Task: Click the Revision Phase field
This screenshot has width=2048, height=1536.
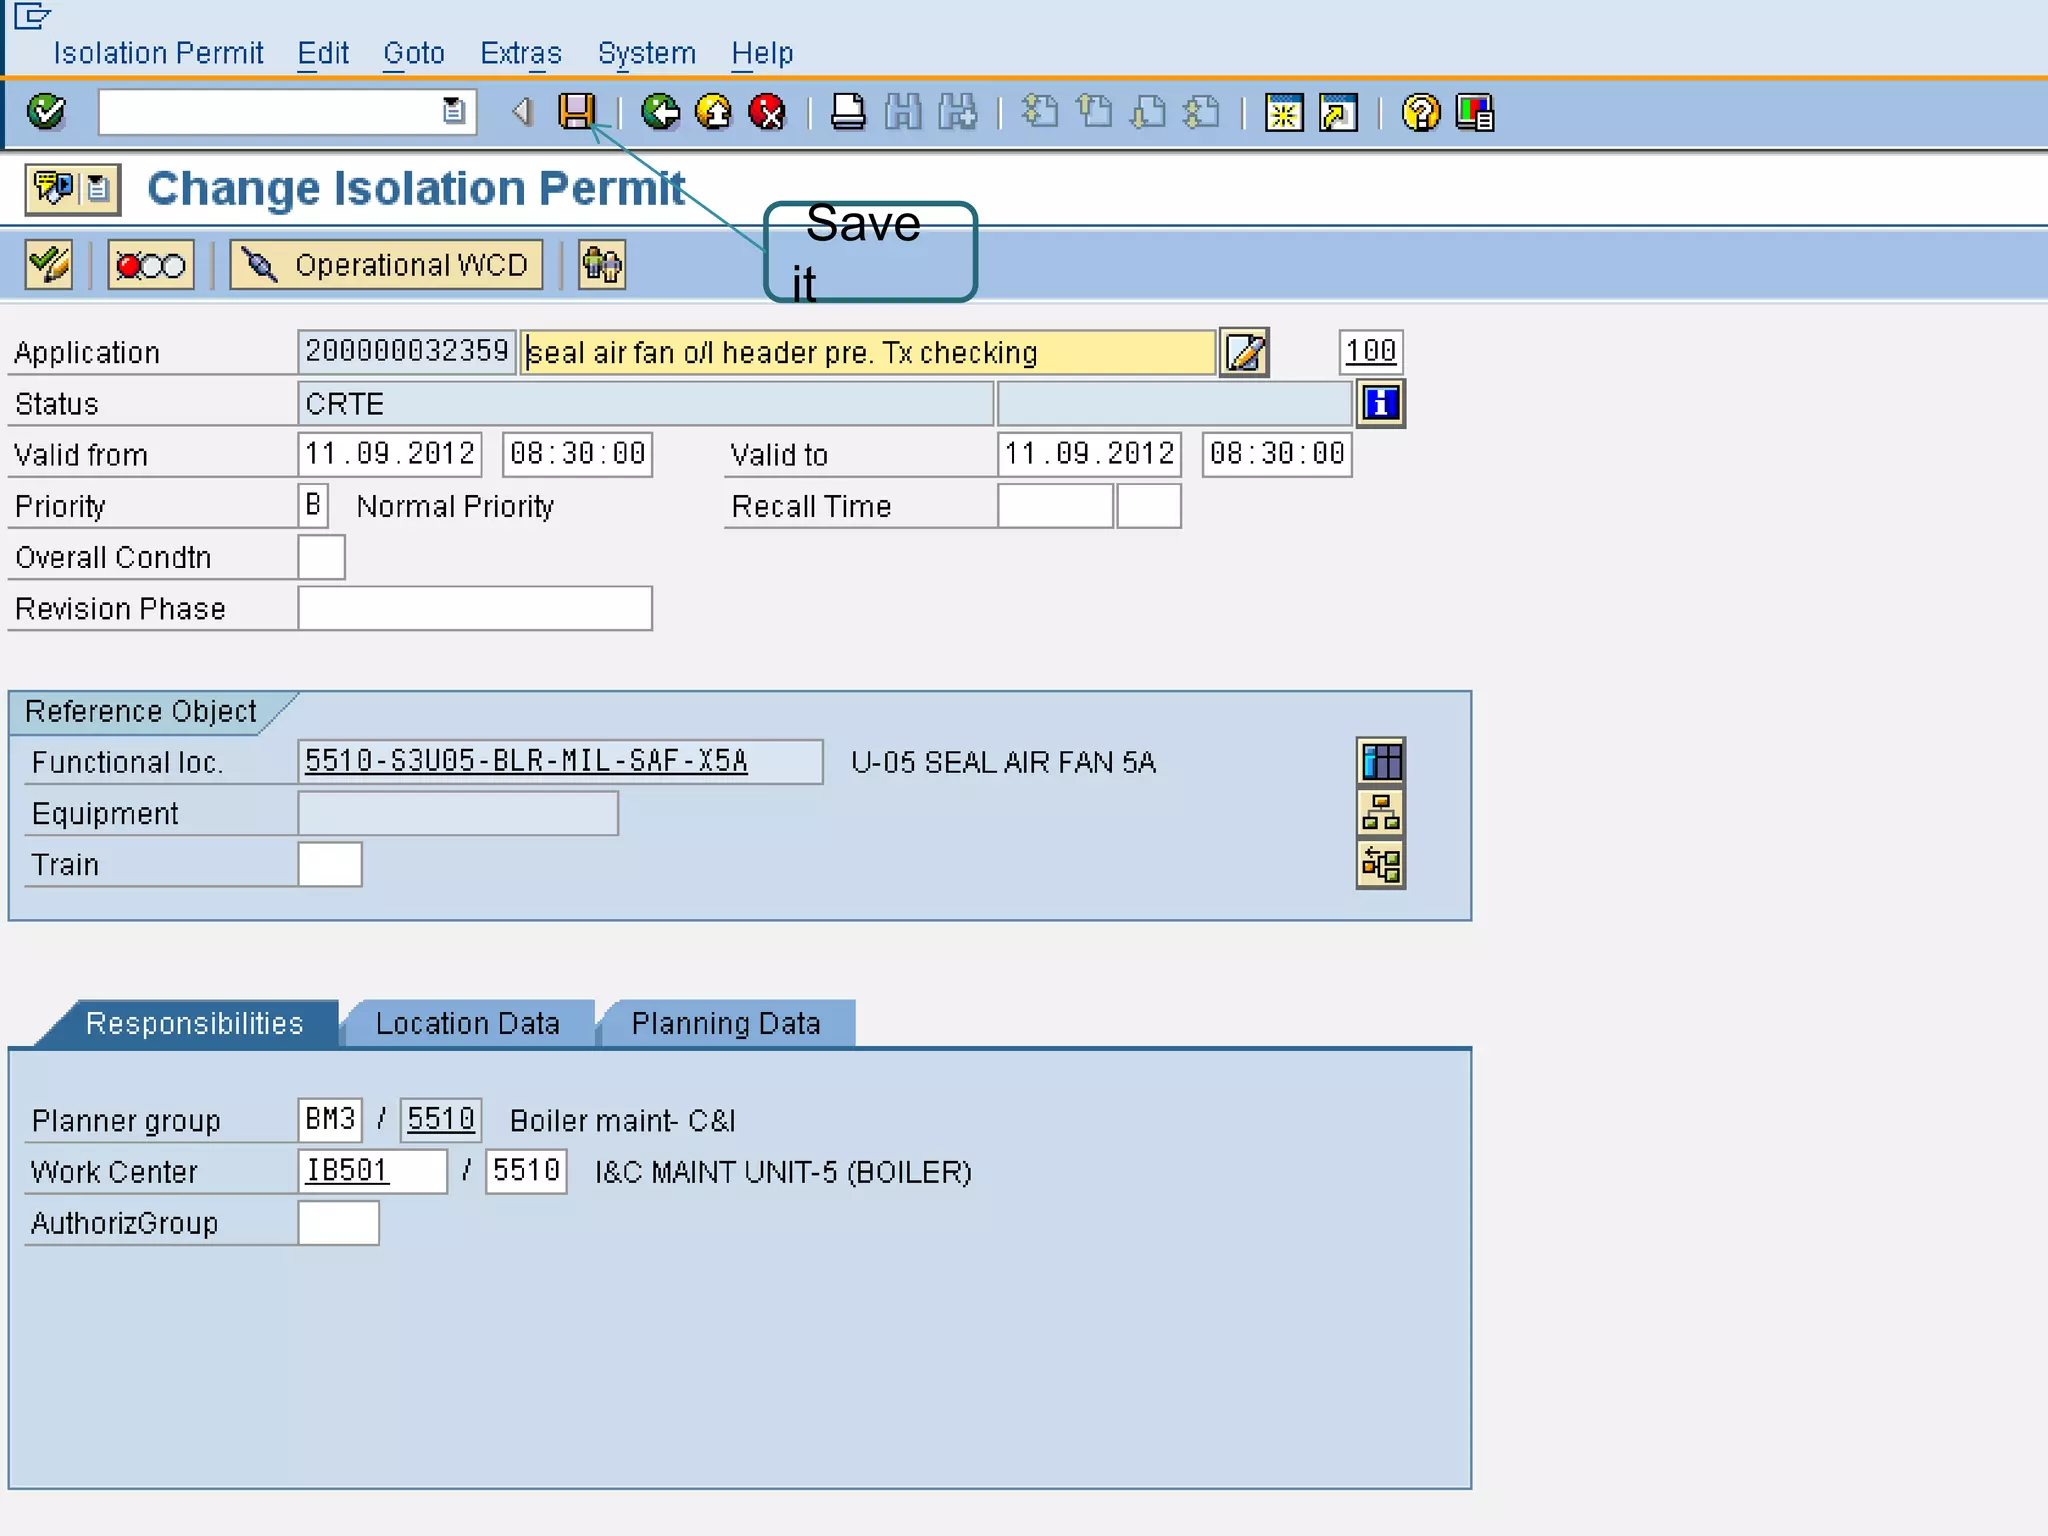Action: tap(475, 609)
